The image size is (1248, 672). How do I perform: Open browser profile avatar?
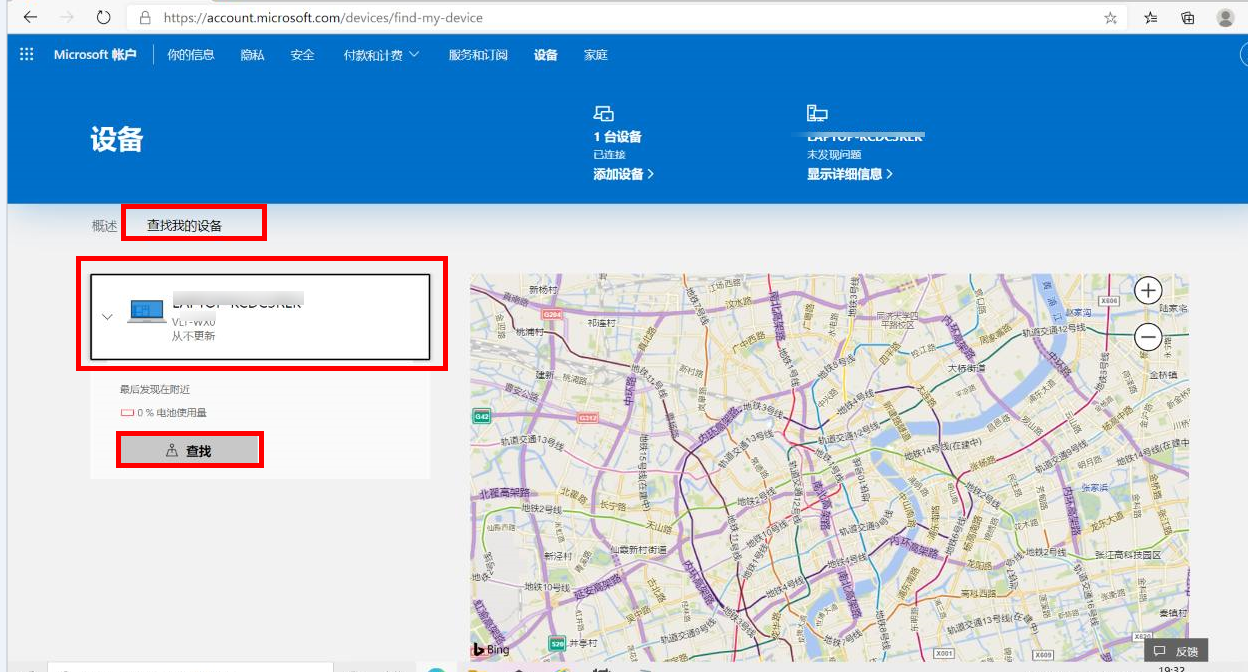1225,18
